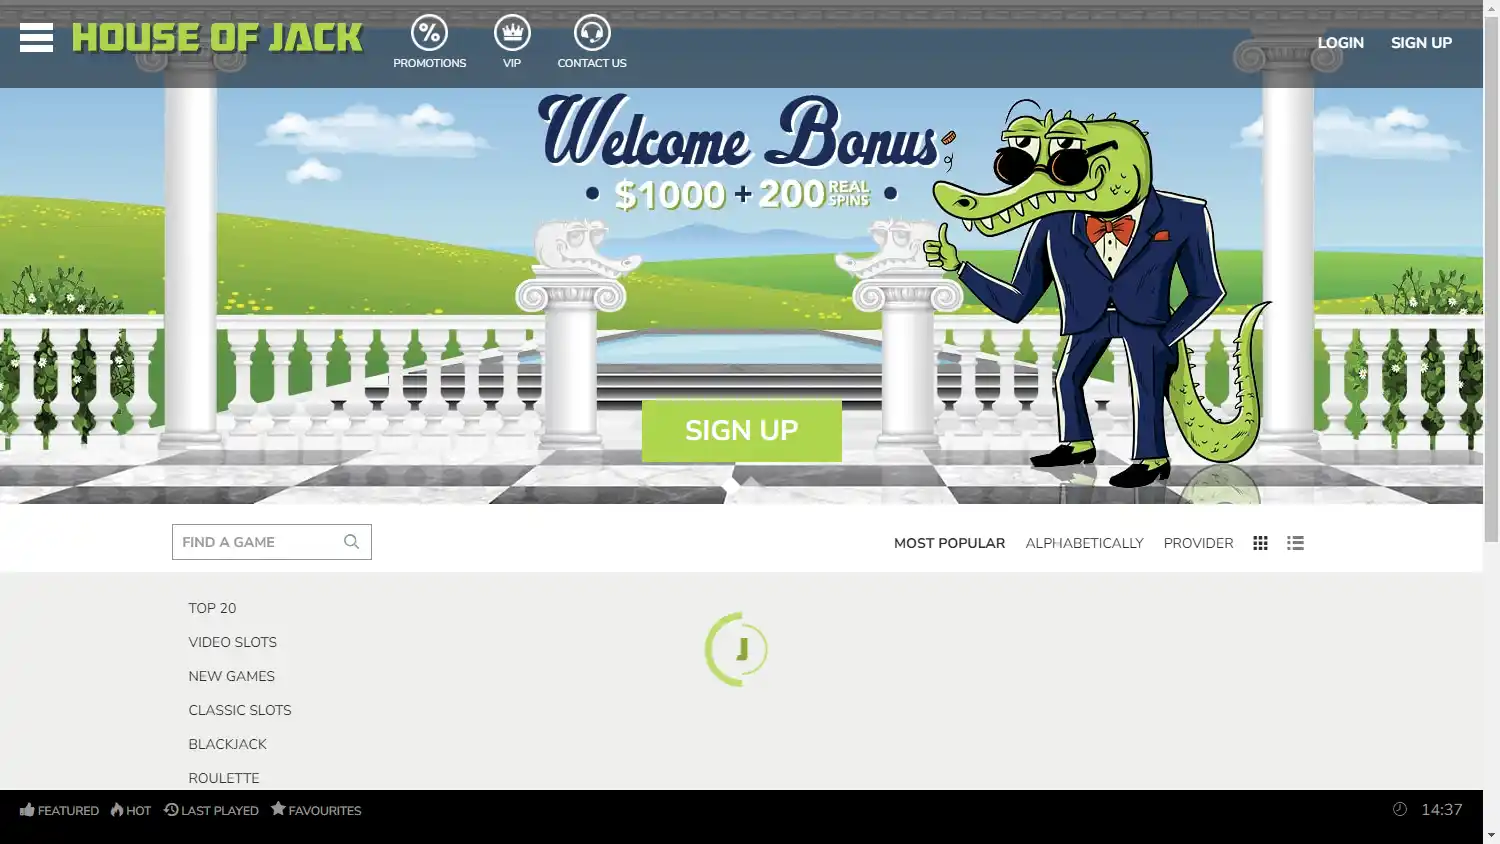The height and width of the screenshot is (844, 1500).
Task: Open Last Played games in bottom bar
Action: (211, 810)
